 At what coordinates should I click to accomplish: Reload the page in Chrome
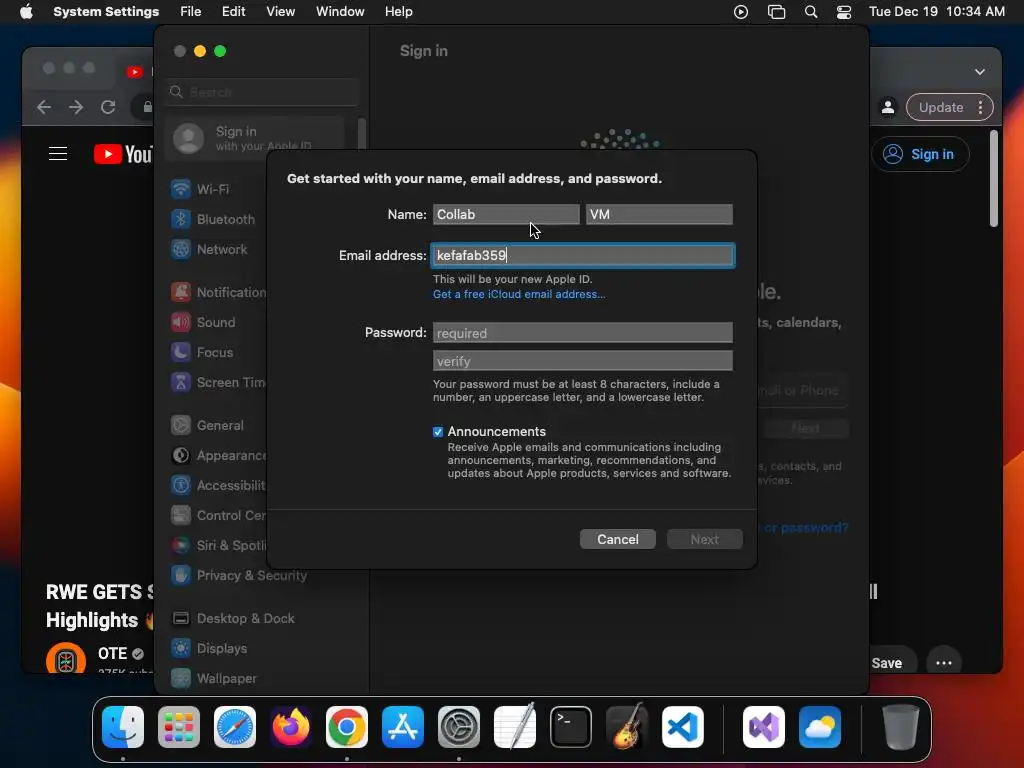pyautogui.click(x=108, y=107)
